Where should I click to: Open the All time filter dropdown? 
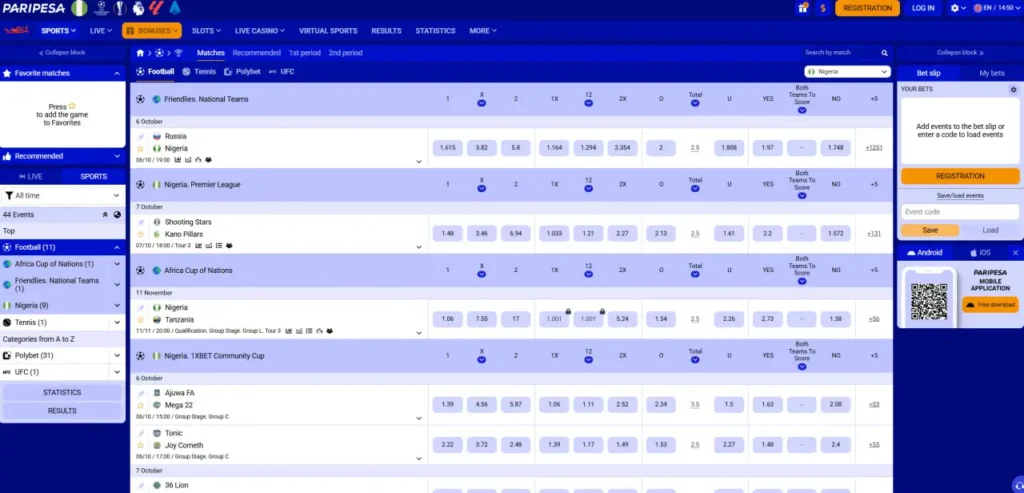[x=63, y=195]
